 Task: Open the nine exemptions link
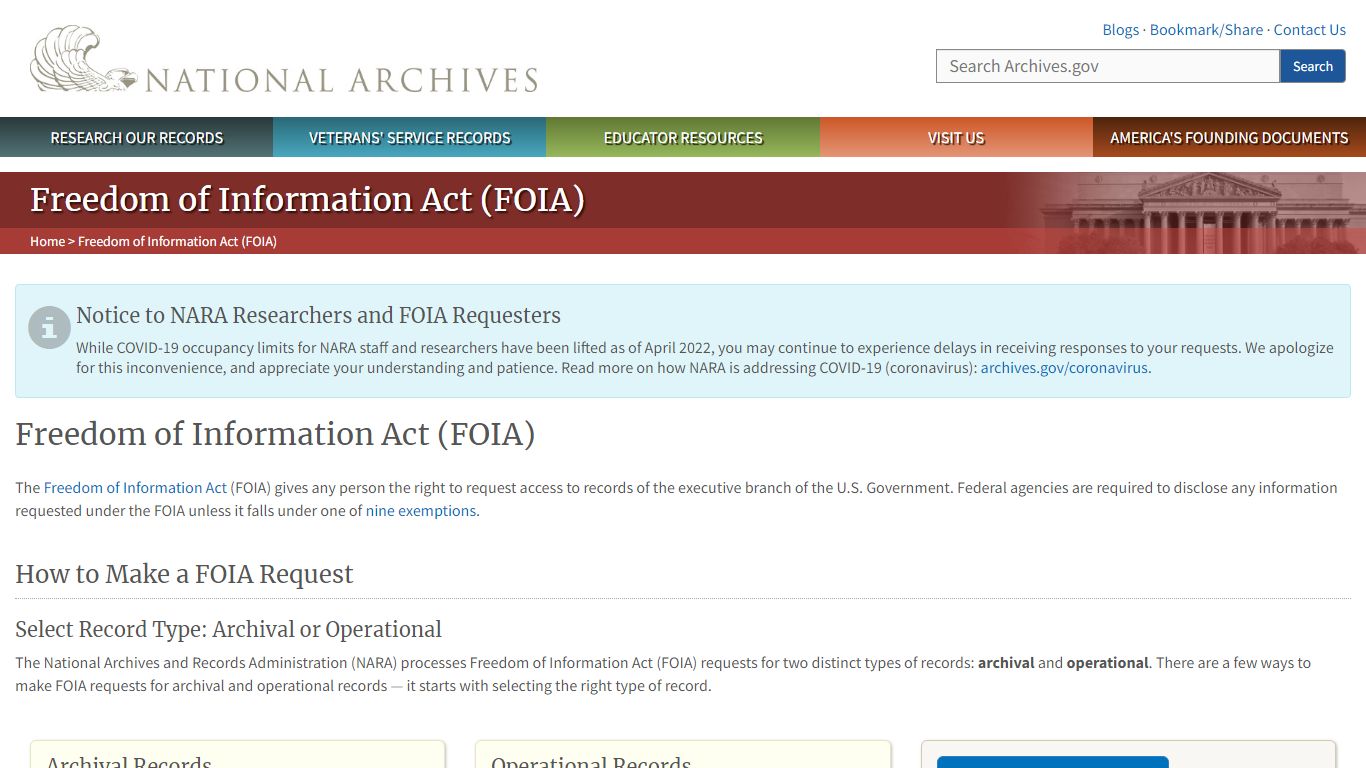[x=421, y=511]
